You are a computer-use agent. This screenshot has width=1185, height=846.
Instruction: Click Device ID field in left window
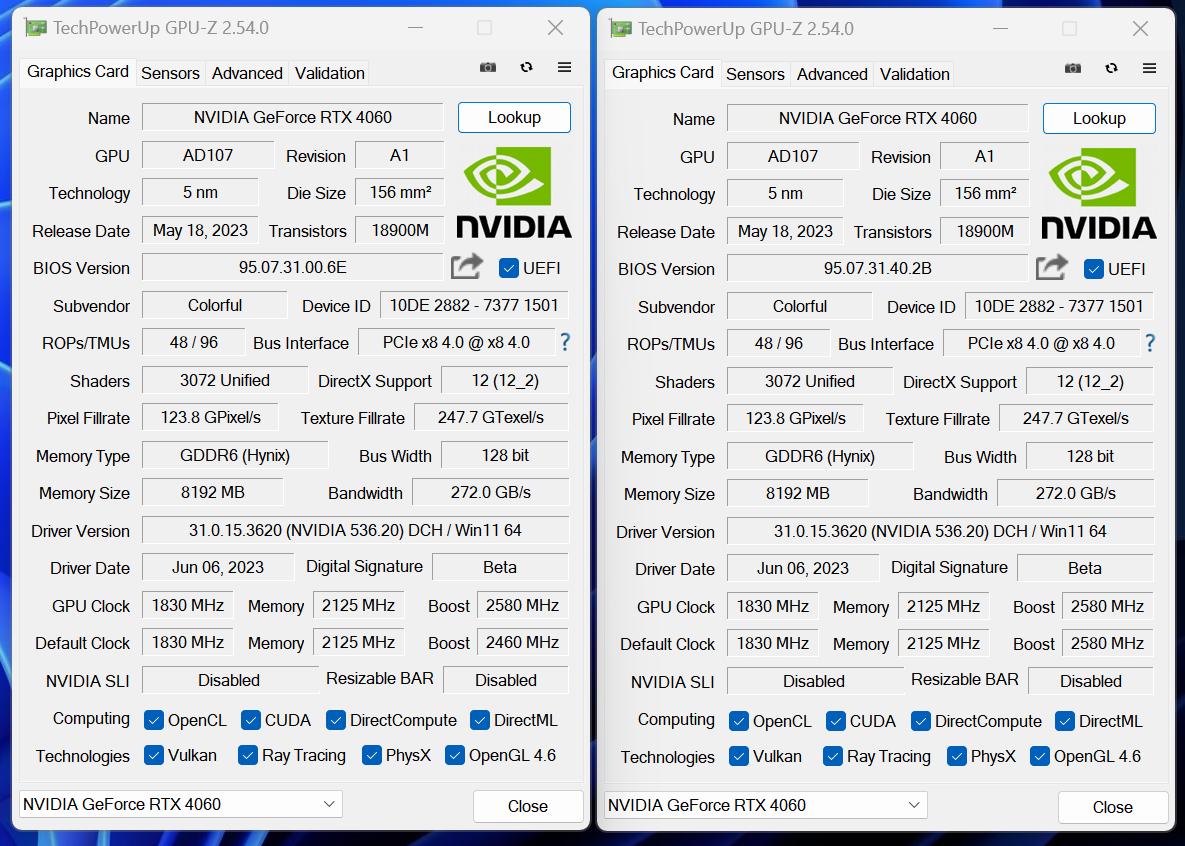tap(474, 305)
